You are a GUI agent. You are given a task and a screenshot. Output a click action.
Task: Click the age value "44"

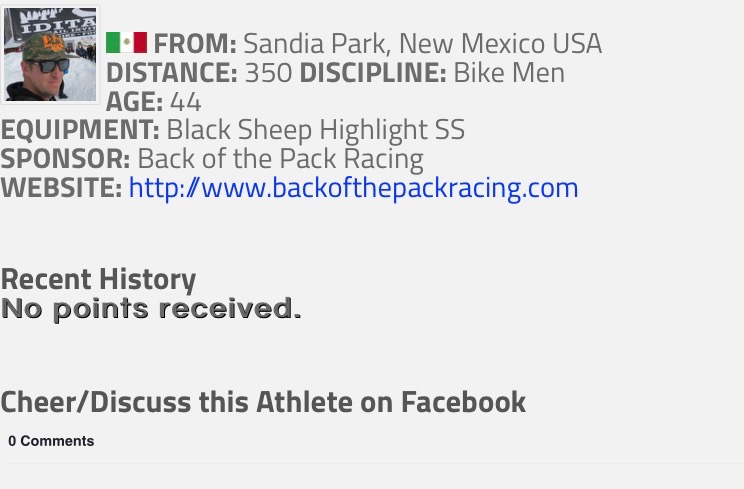(185, 102)
